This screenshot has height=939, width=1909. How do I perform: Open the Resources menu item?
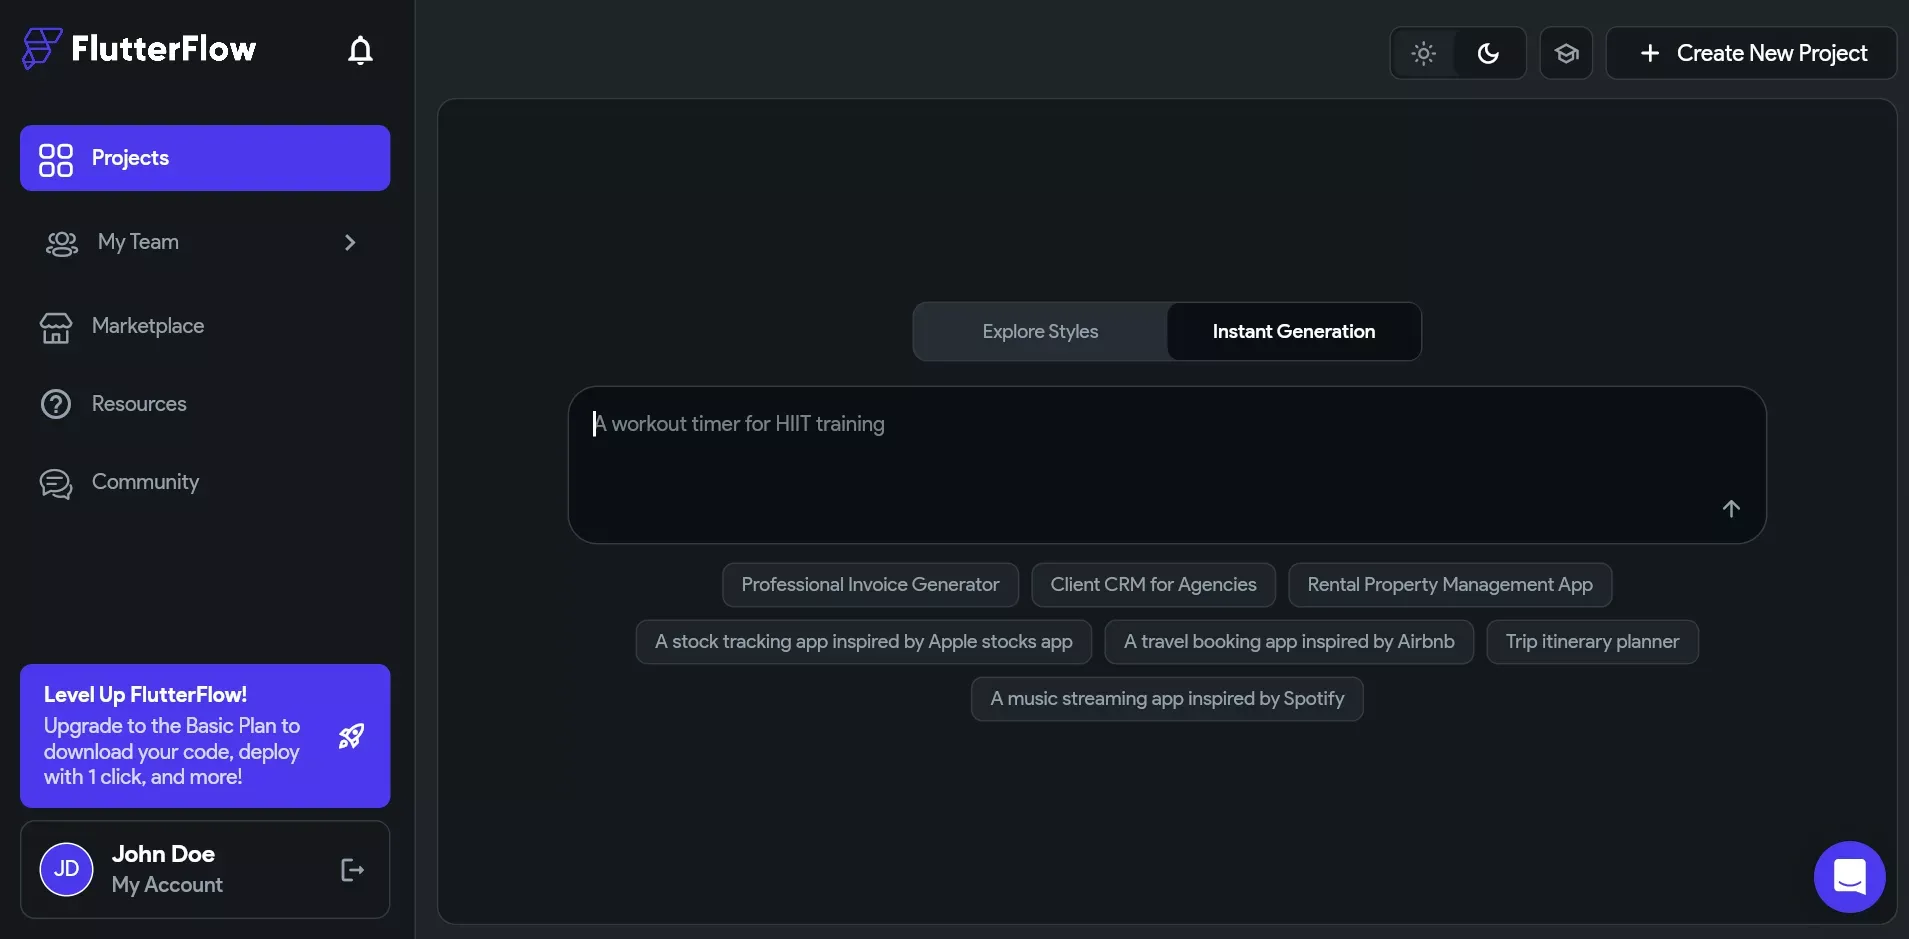click(205, 404)
